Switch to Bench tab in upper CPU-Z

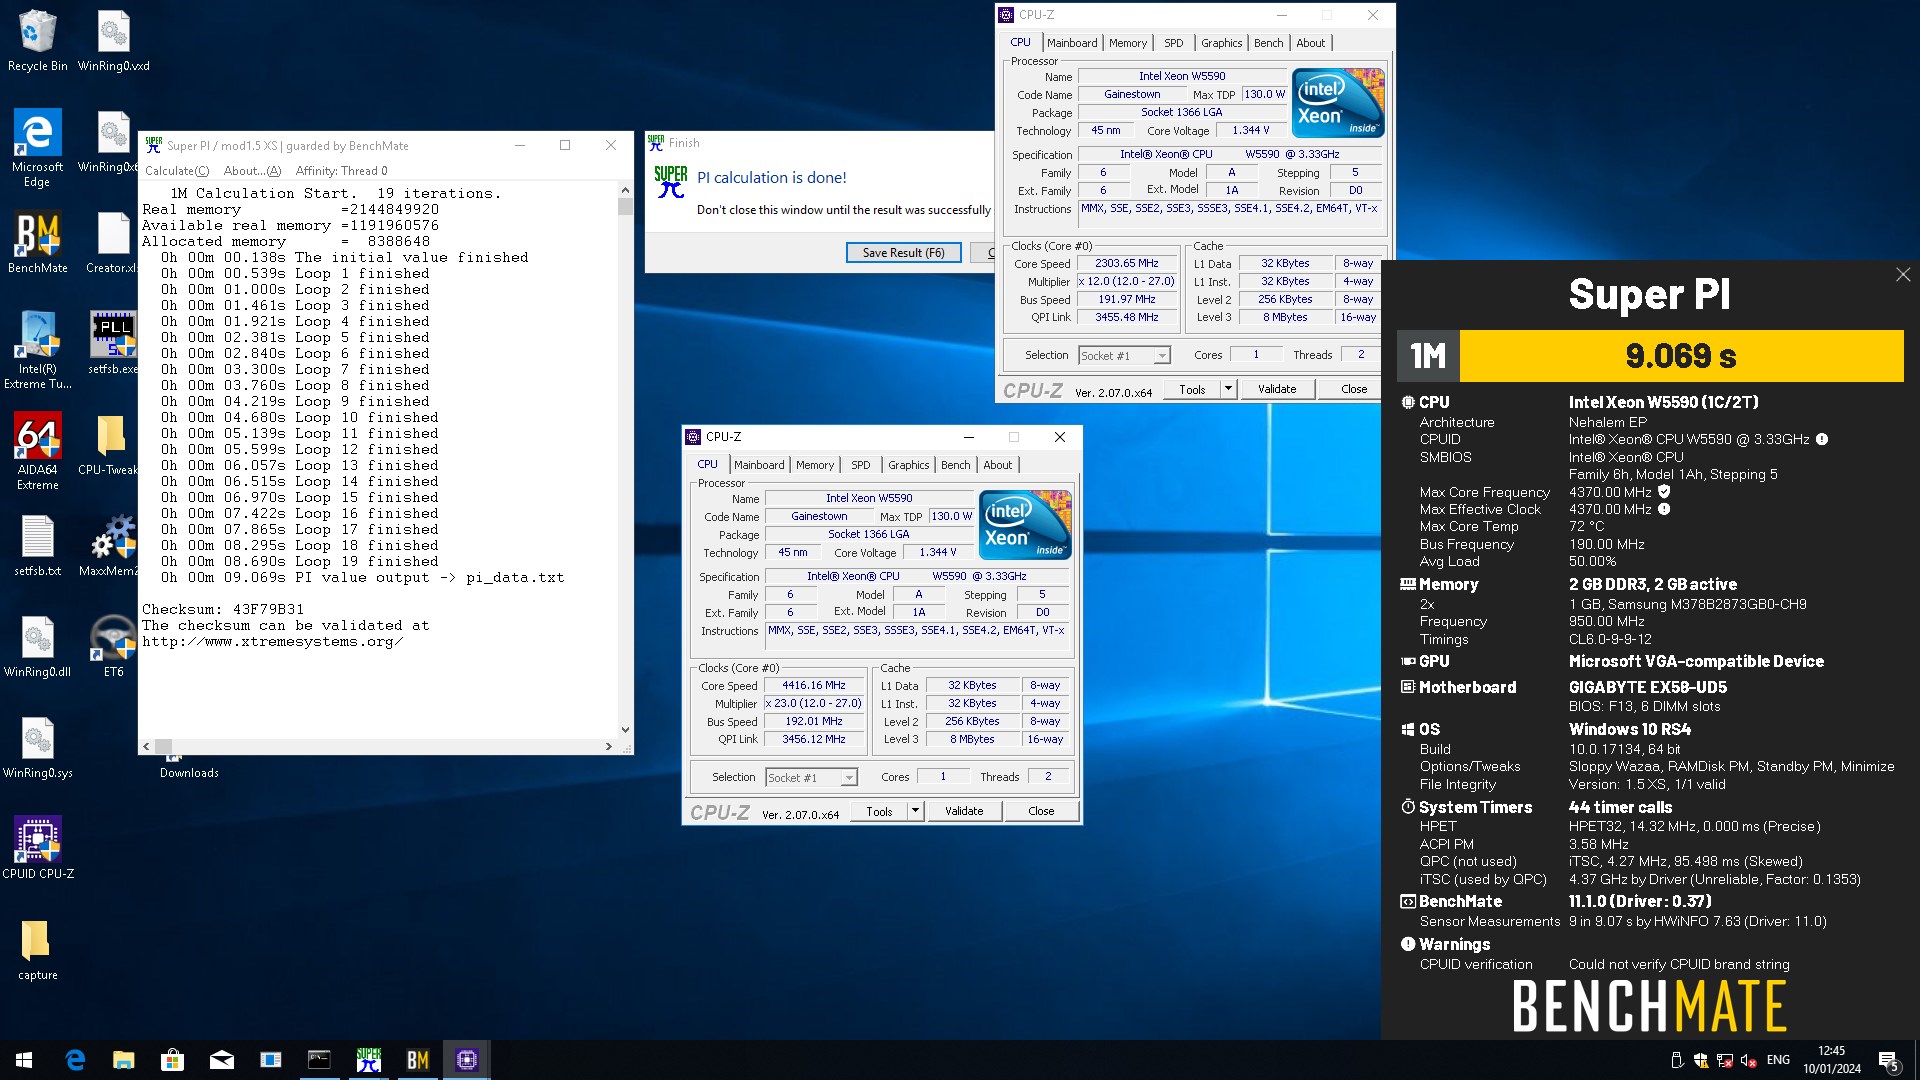1268,43
